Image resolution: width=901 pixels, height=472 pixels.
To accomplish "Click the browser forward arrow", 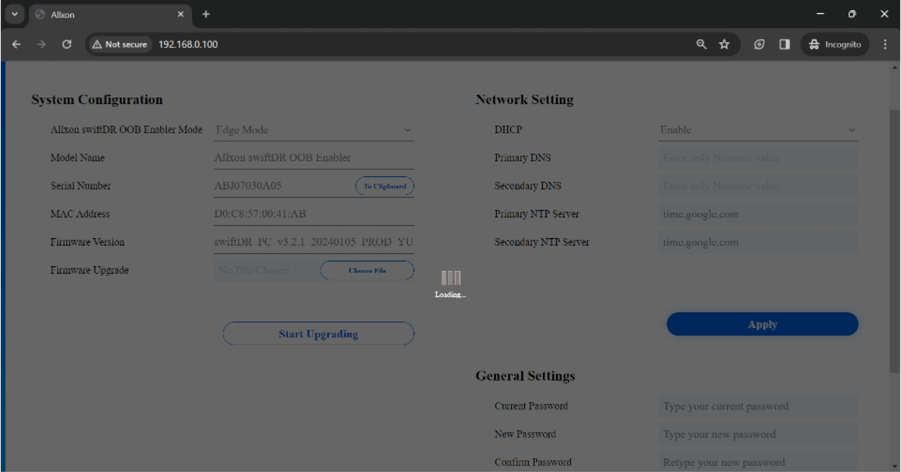I will tap(41, 44).
